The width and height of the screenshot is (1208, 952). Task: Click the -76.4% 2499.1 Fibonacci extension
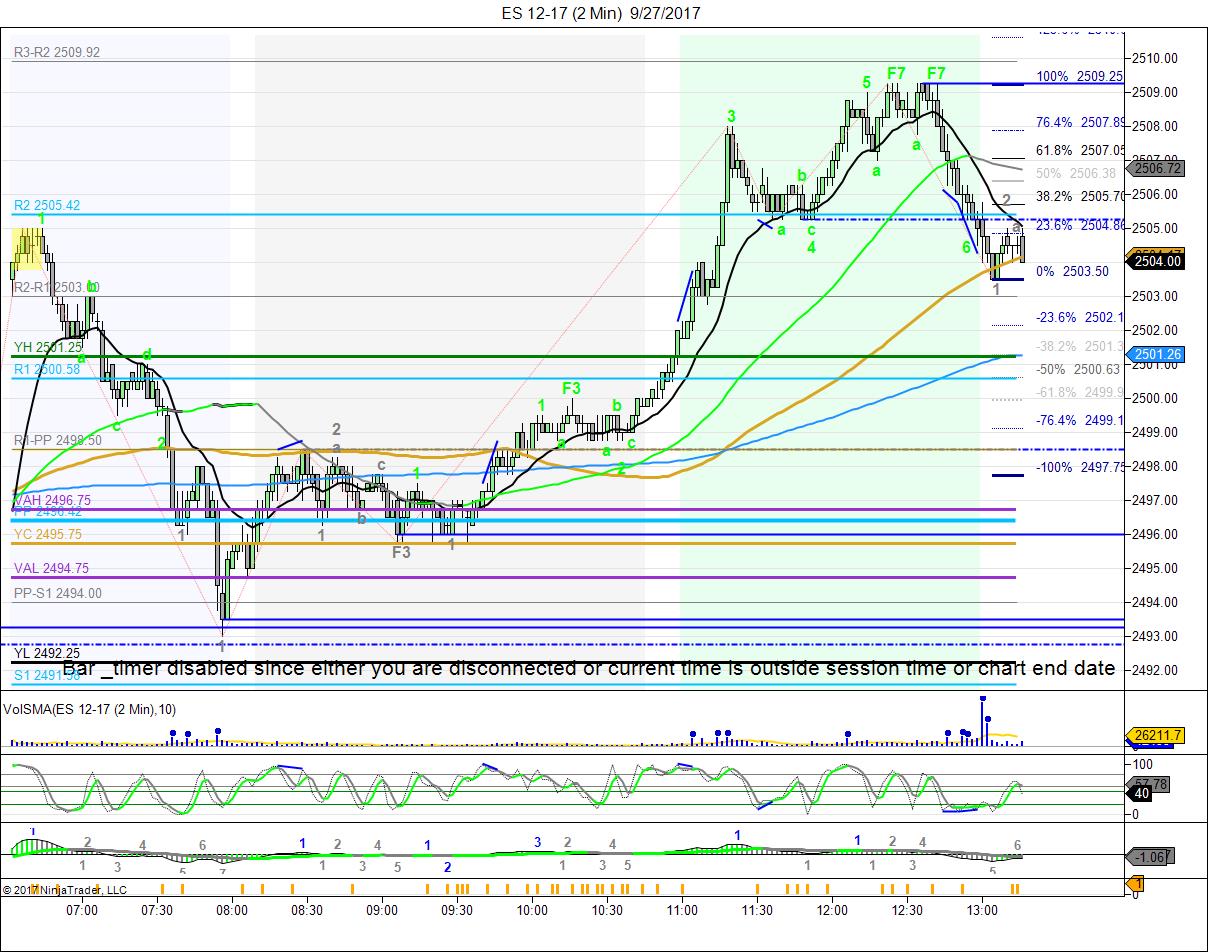pos(1081,420)
